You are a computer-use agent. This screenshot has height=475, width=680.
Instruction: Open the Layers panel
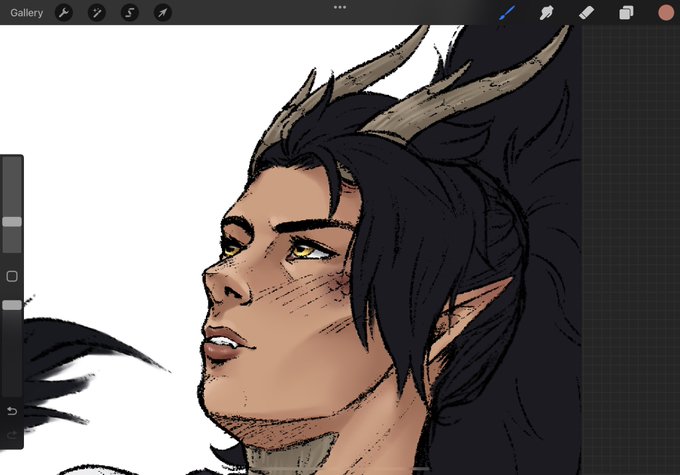(626, 13)
